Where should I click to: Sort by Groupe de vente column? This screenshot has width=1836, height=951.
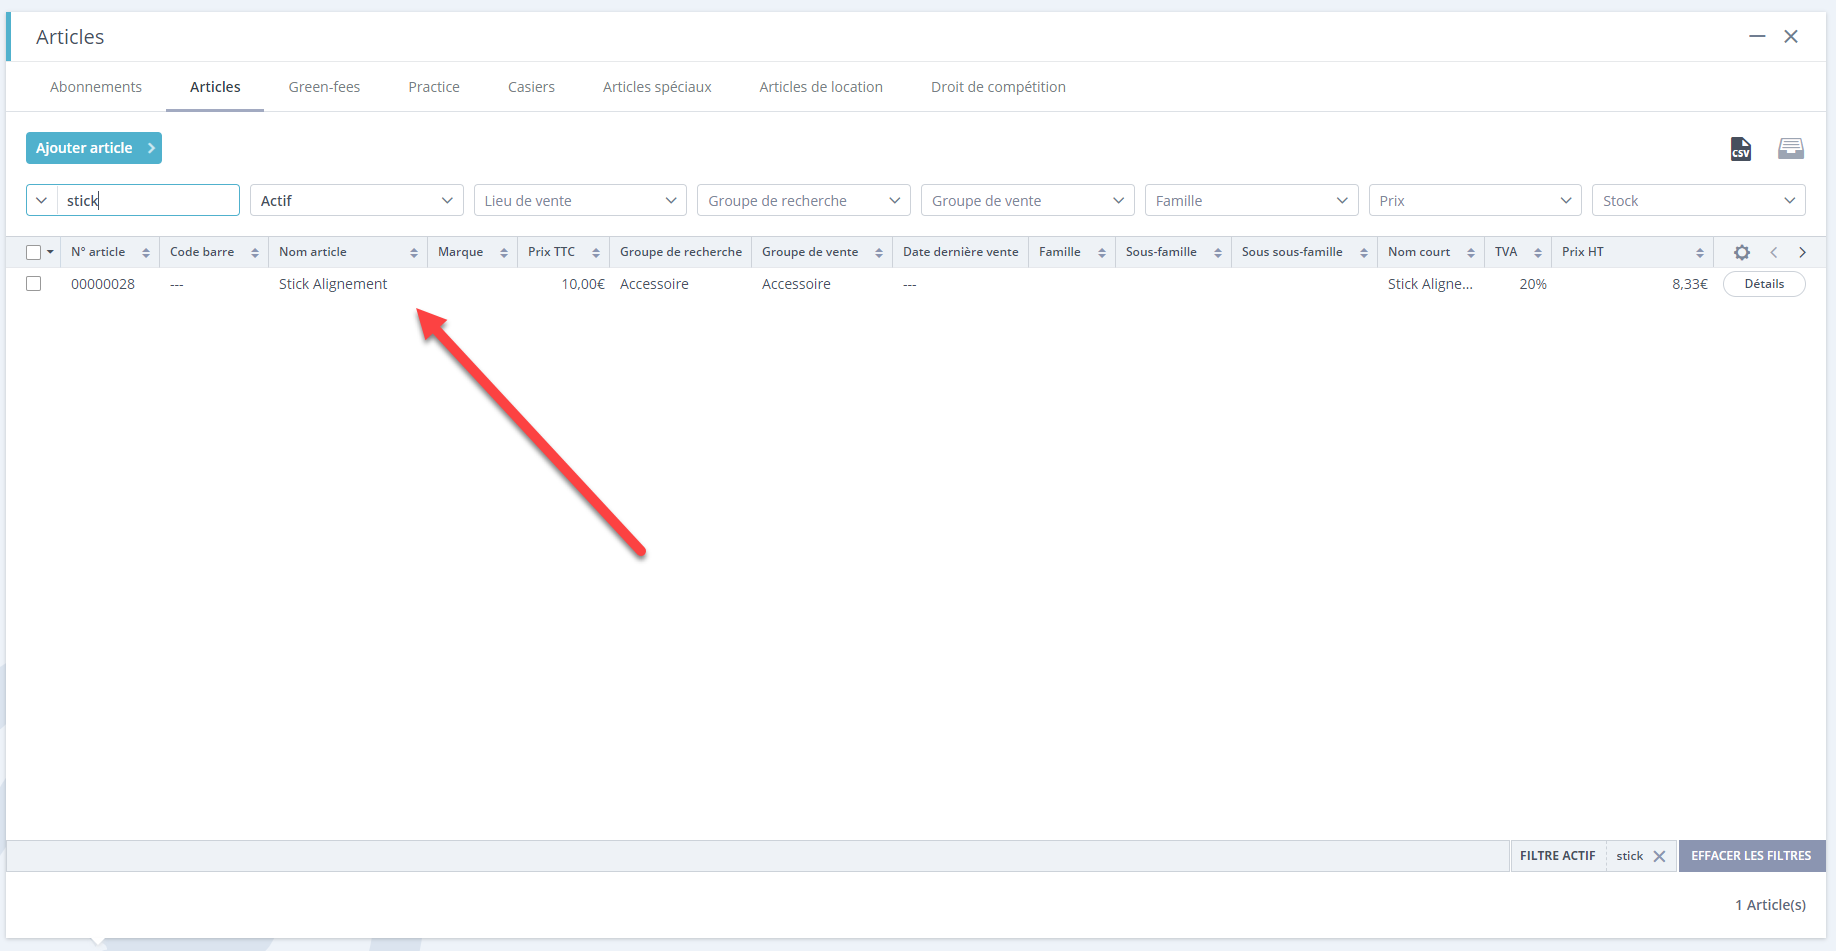coord(879,253)
